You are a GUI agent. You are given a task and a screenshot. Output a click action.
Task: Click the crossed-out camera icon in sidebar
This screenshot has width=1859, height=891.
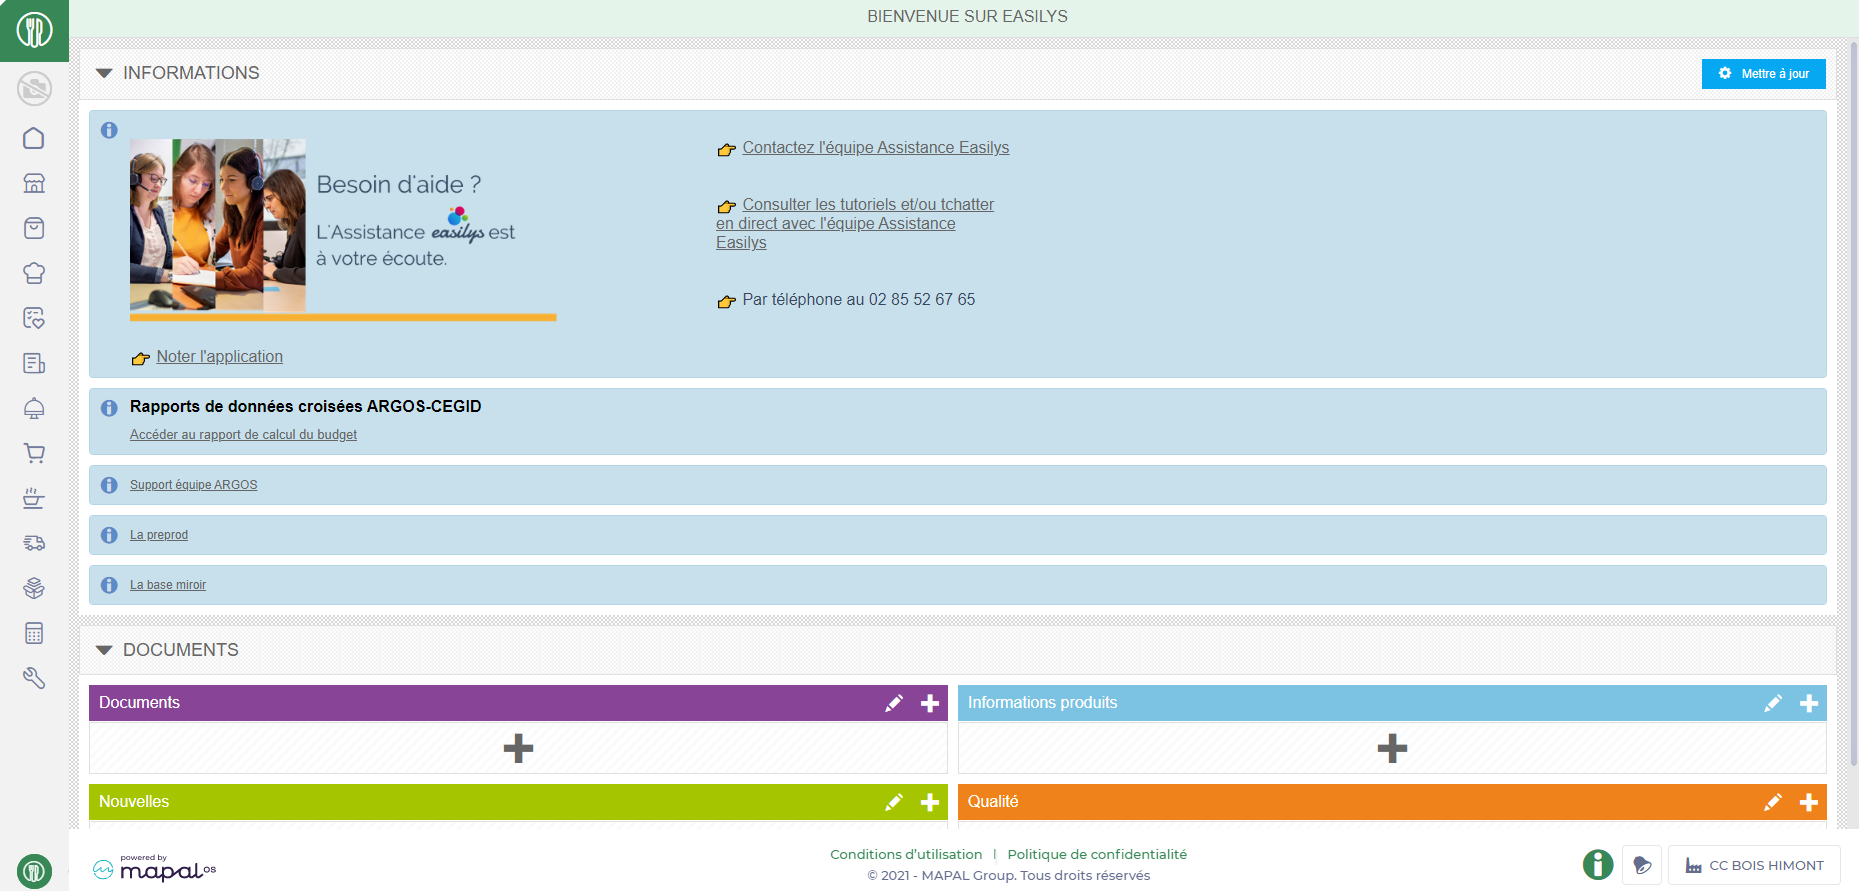(x=34, y=89)
